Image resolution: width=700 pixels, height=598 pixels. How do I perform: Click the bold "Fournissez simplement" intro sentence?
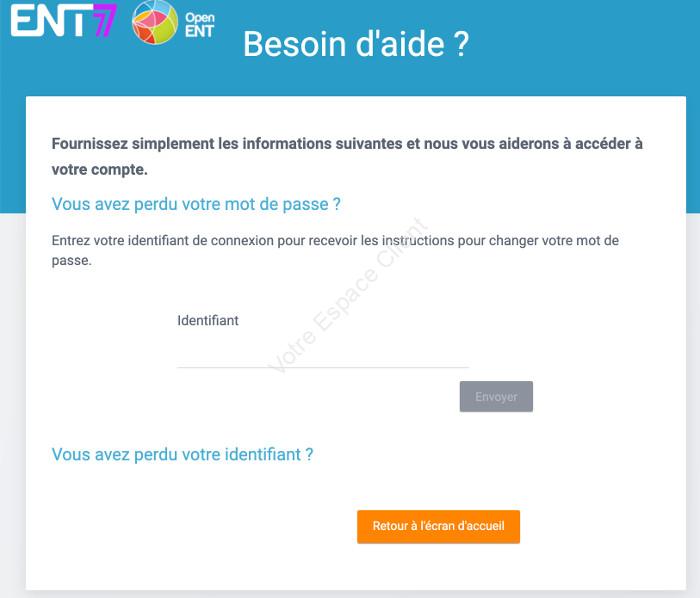tap(347, 144)
